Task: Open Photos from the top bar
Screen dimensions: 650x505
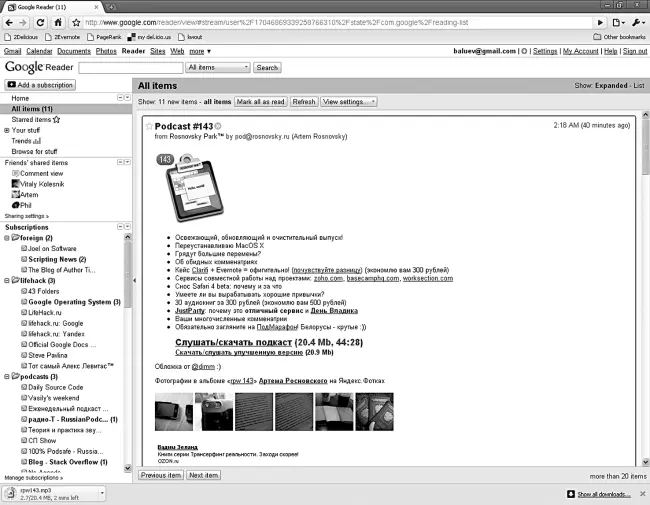Action: point(106,51)
